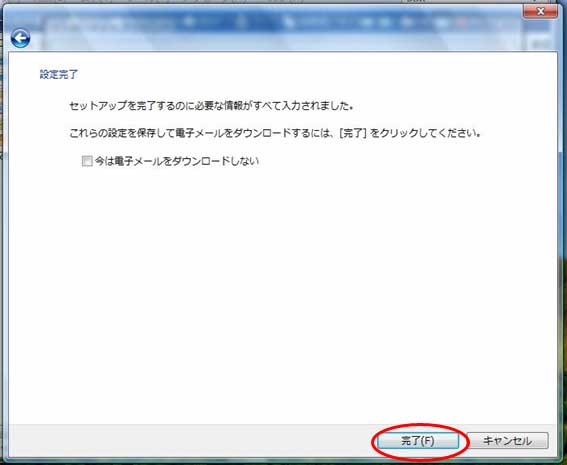
Task: Click the footer gap between 完了(F) and キャンセル
Action: coord(463,441)
